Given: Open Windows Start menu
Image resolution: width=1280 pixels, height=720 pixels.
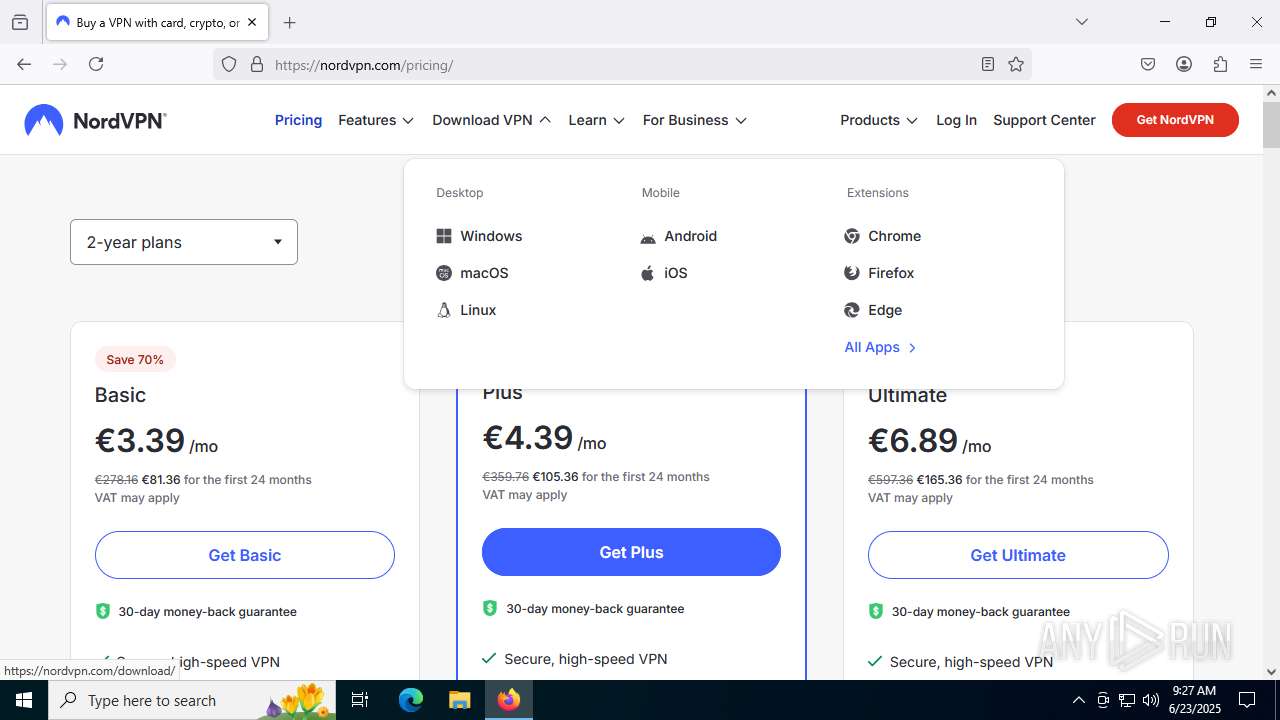Looking at the screenshot, I should click(x=24, y=700).
